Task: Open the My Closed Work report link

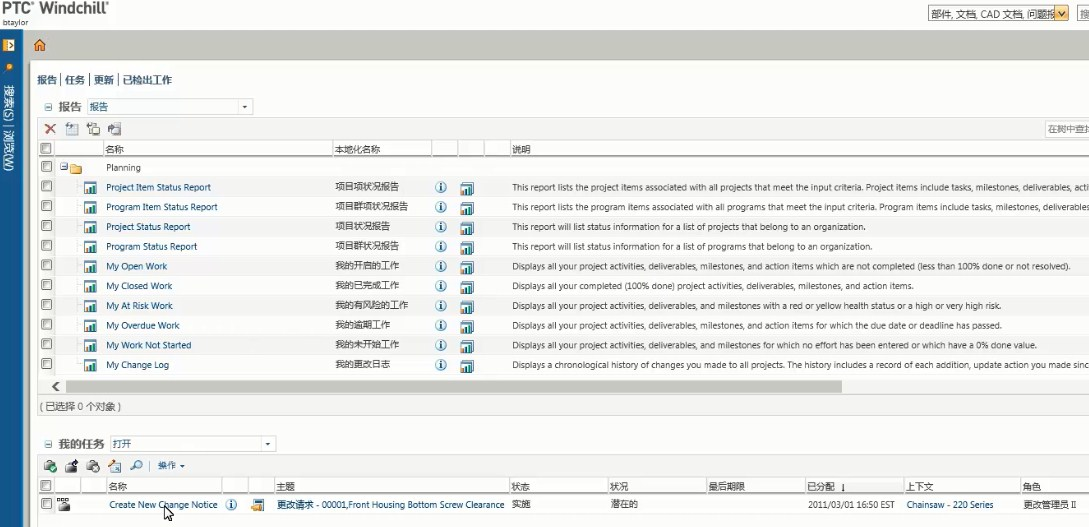Action: pos(139,286)
